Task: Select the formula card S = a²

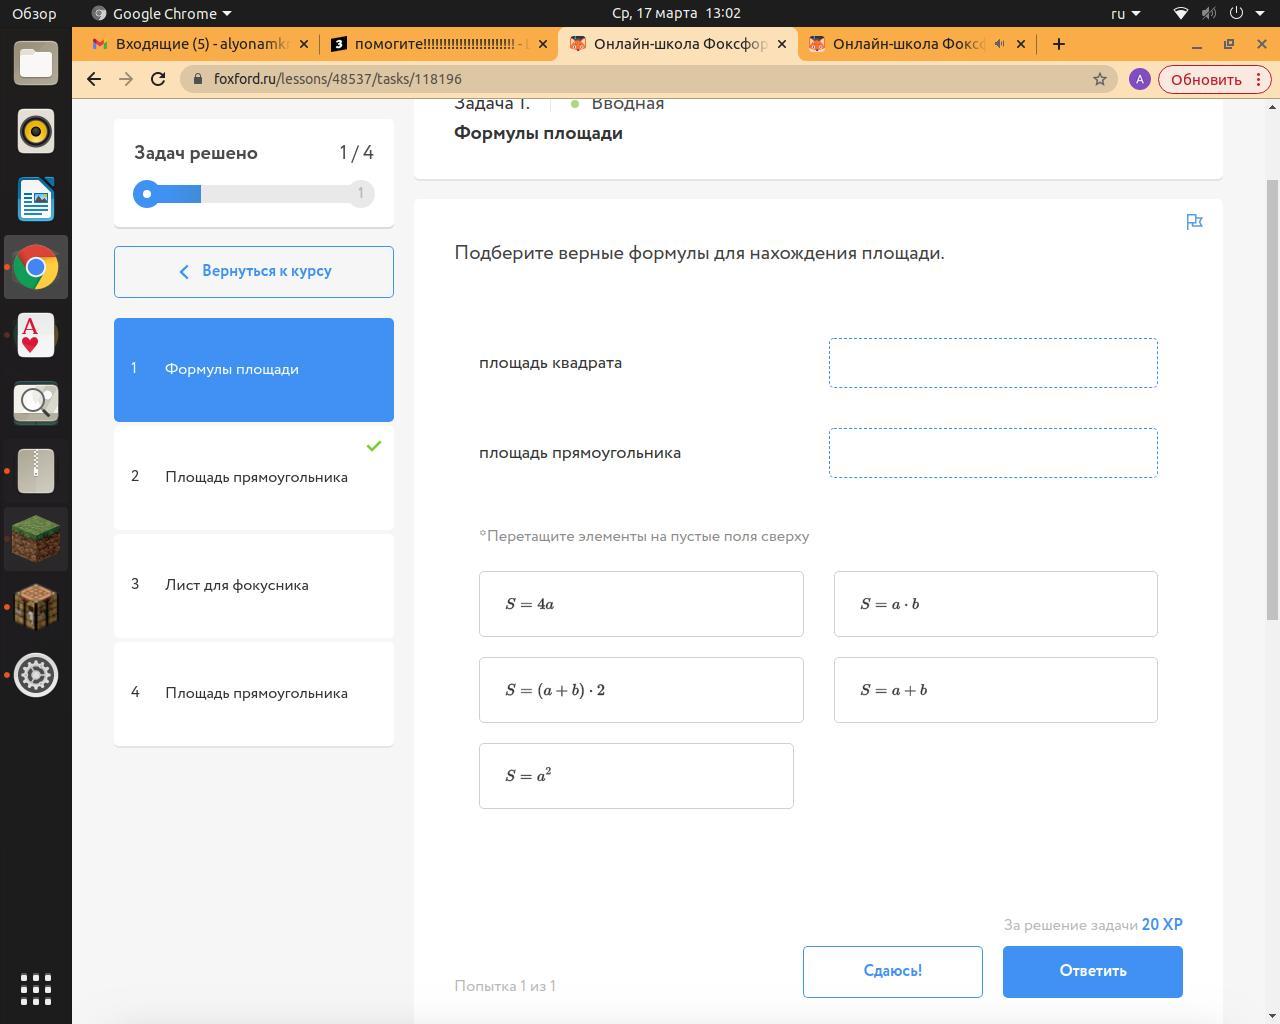Action: click(636, 776)
